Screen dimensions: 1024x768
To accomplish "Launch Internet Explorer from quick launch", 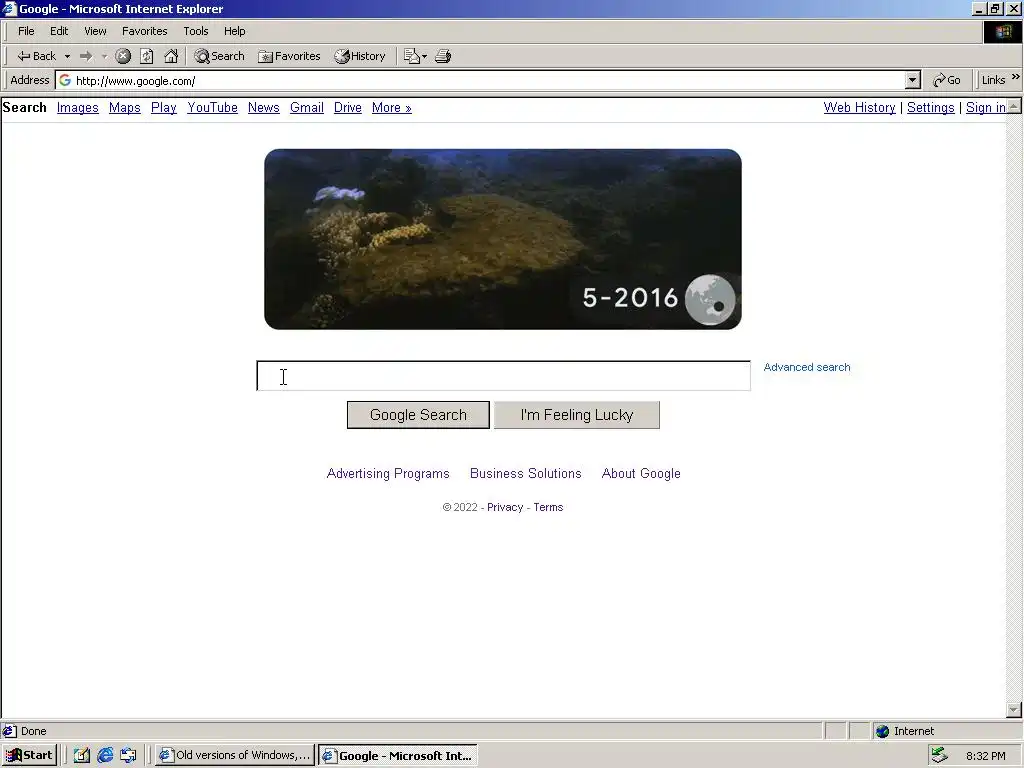I will 104,755.
